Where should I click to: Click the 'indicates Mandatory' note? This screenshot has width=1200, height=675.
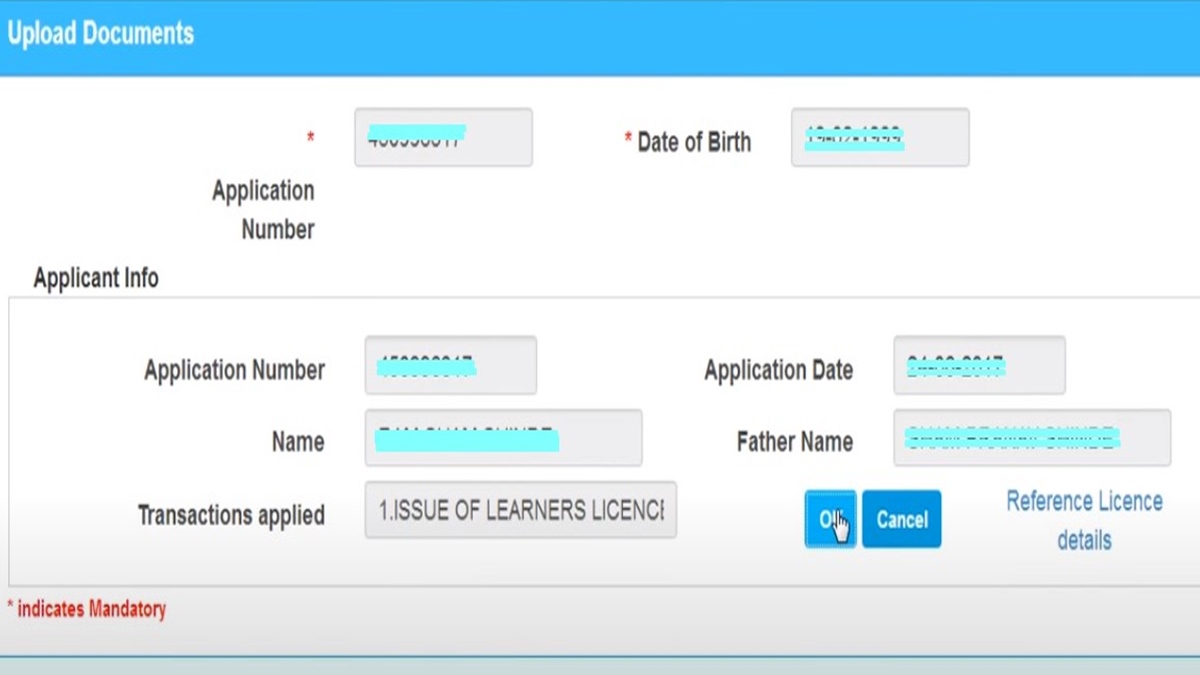click(86, 608)
